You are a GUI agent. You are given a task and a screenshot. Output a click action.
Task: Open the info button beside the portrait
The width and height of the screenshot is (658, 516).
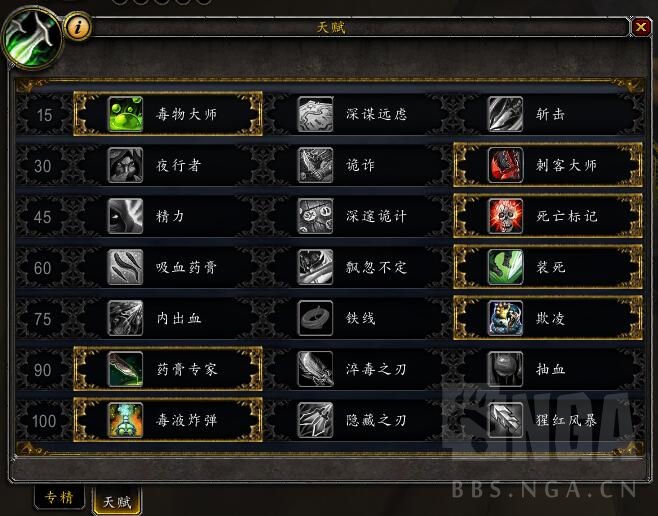pyautogui.click(x=77, y=28)
